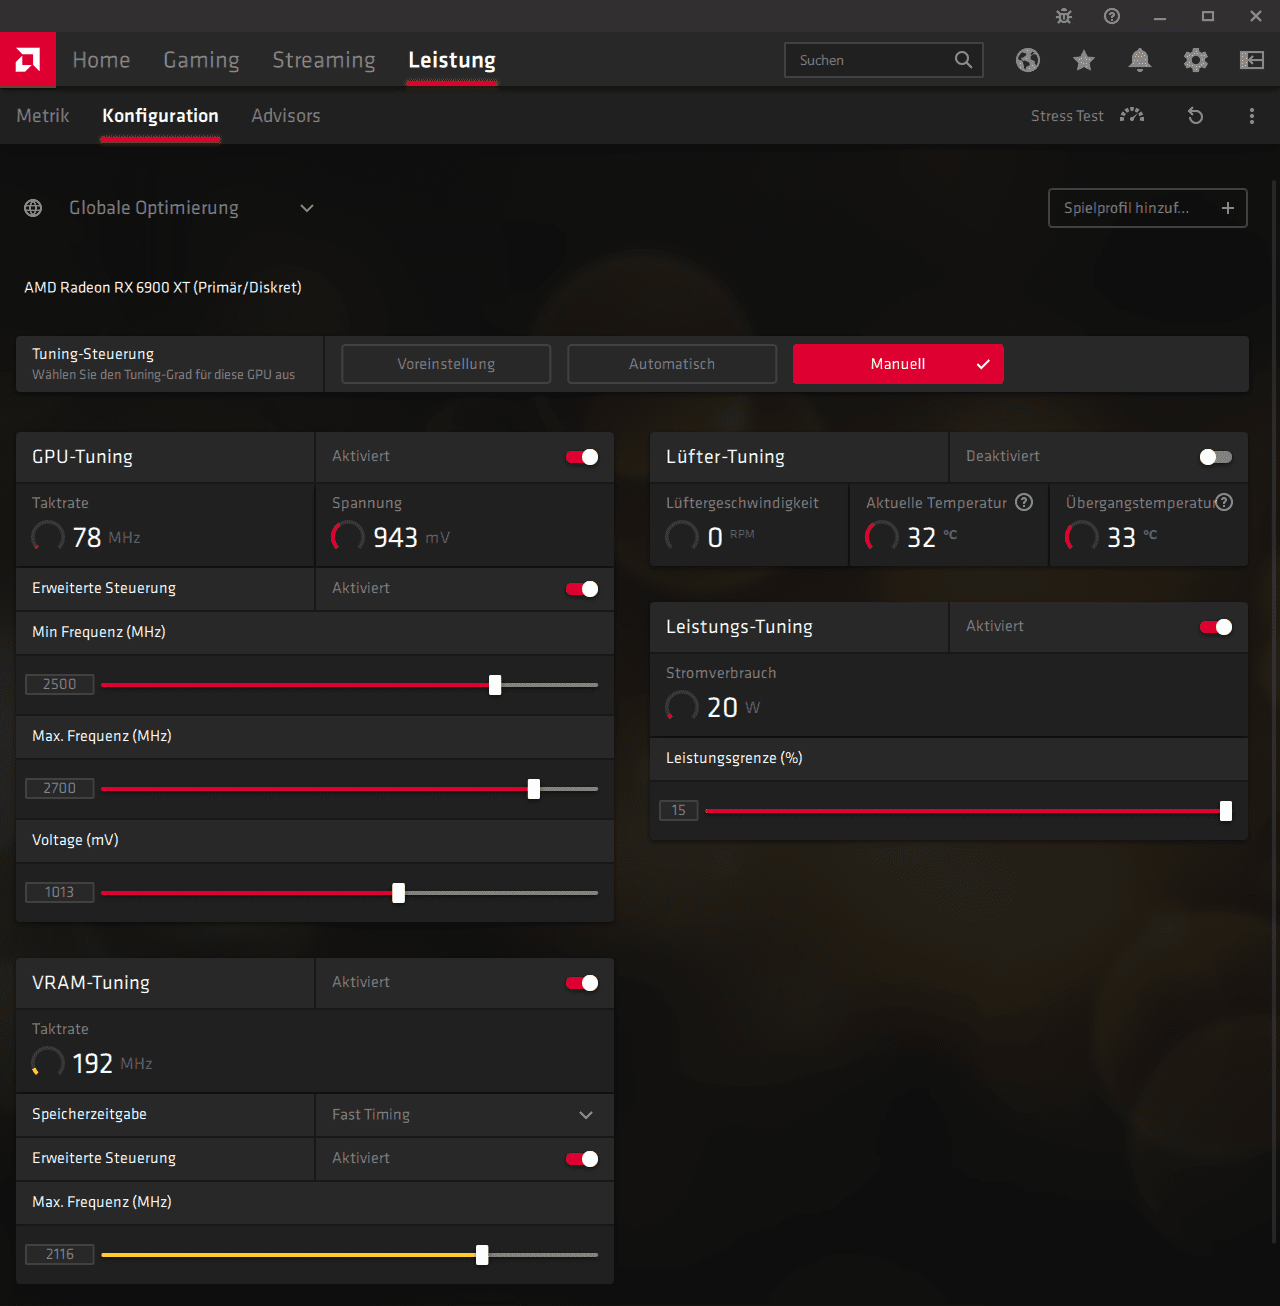Click the Voltage (mV) slider handle
This screenshot has height=1306, width=1280.
pos(399,893)
